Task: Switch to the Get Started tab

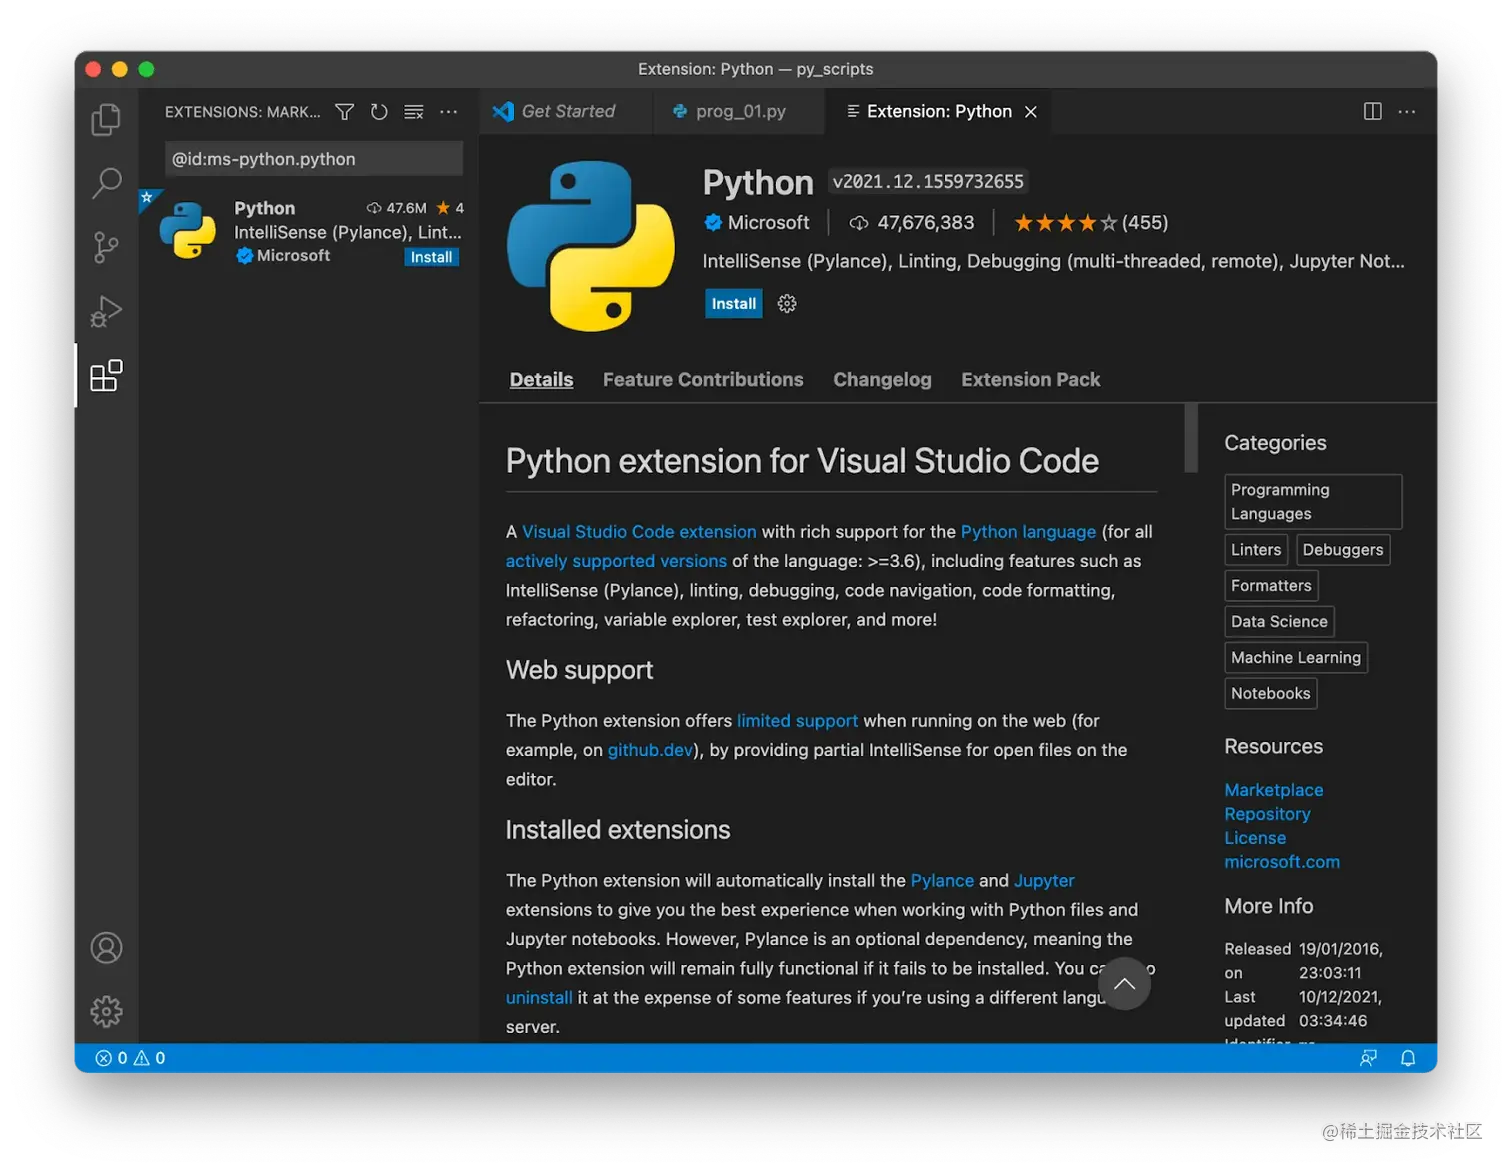Action: (x=566, y=111)
